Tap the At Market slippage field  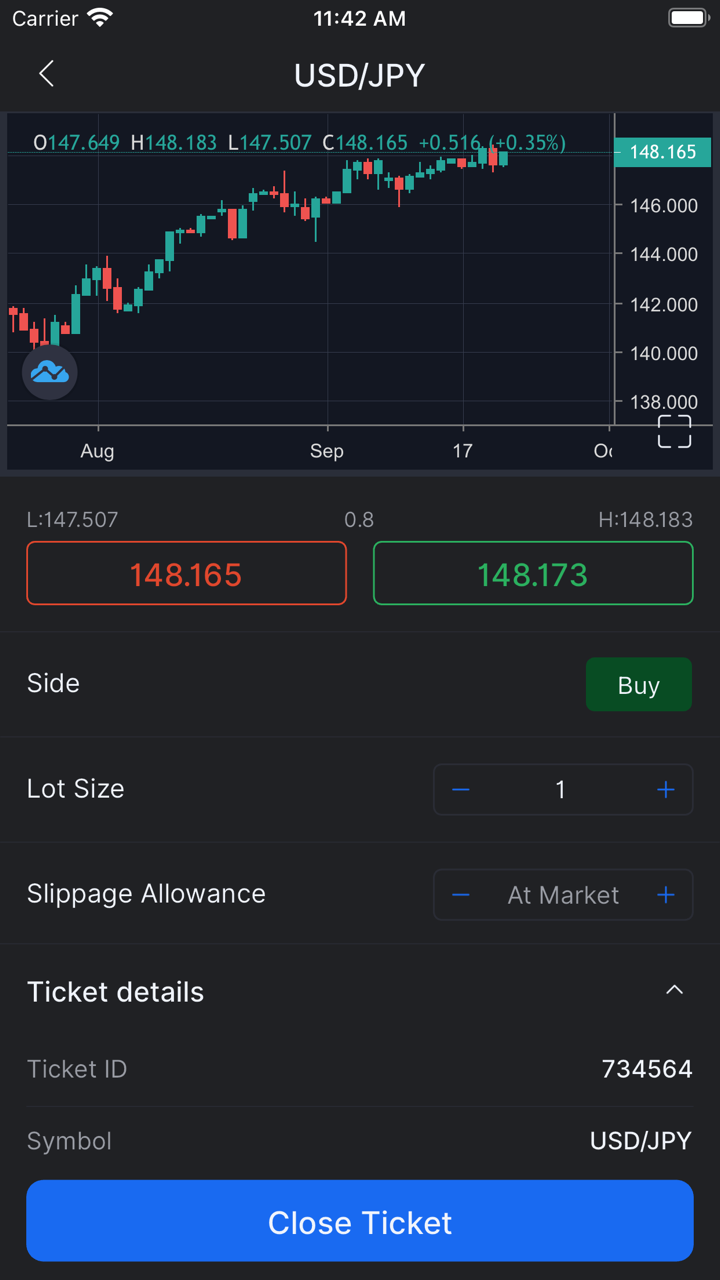point(563,895)
